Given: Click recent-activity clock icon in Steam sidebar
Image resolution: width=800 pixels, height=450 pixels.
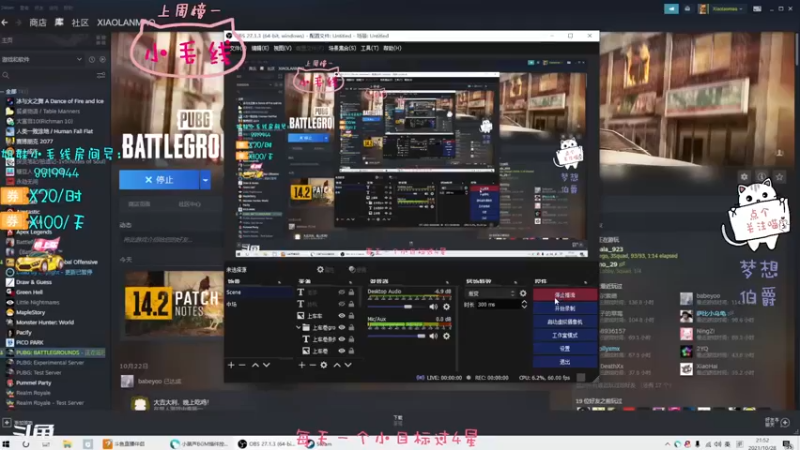Looking at the screenshot, I should (92, 59).
